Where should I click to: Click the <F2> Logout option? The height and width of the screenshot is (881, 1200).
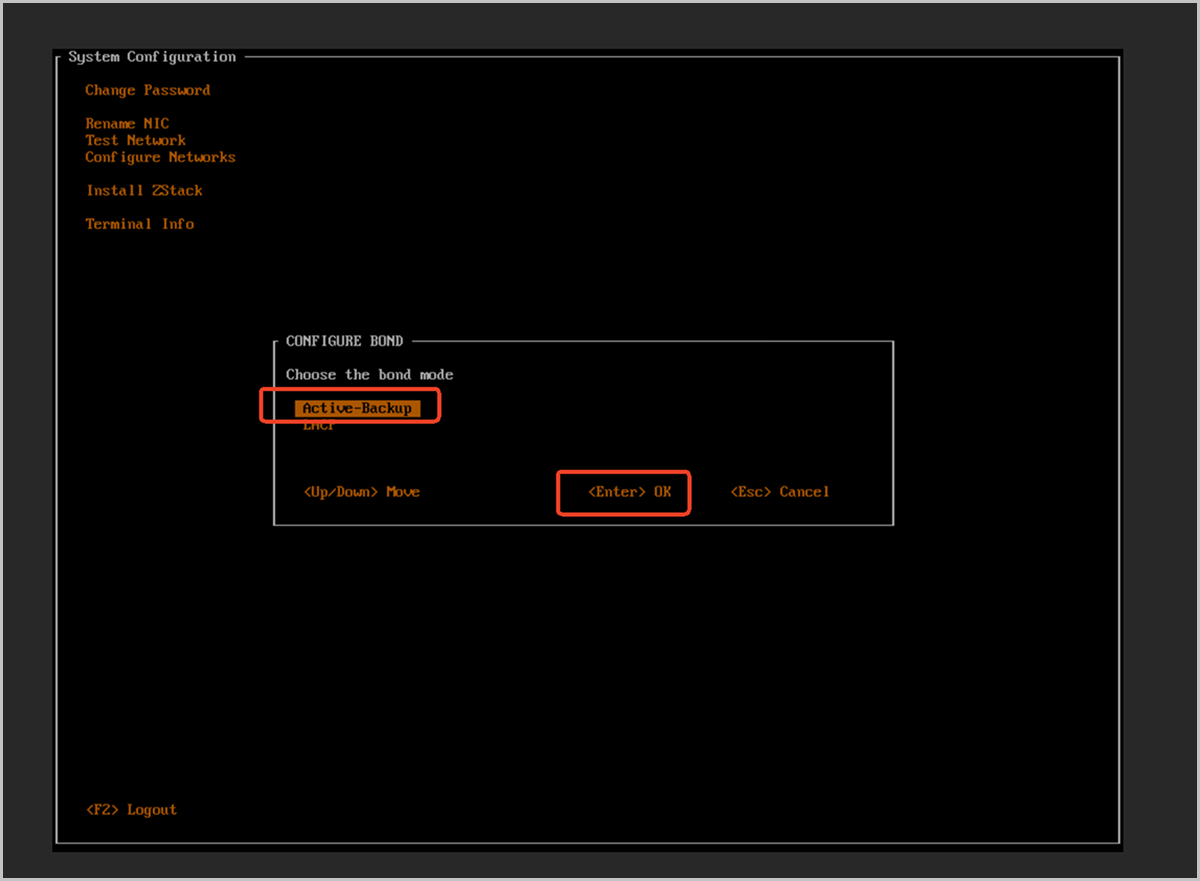click(x=131, y=810)
